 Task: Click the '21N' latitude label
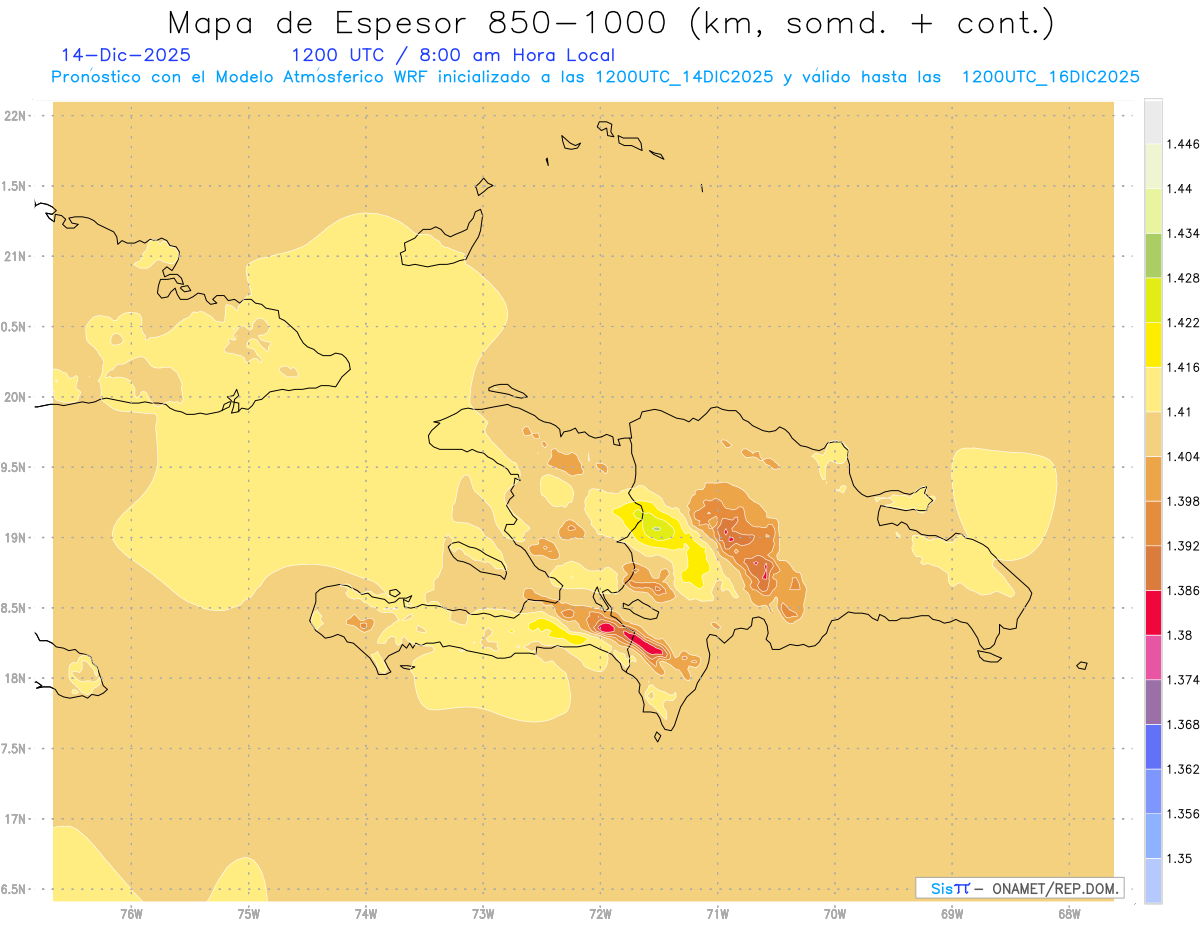click(x=16, y=257)
